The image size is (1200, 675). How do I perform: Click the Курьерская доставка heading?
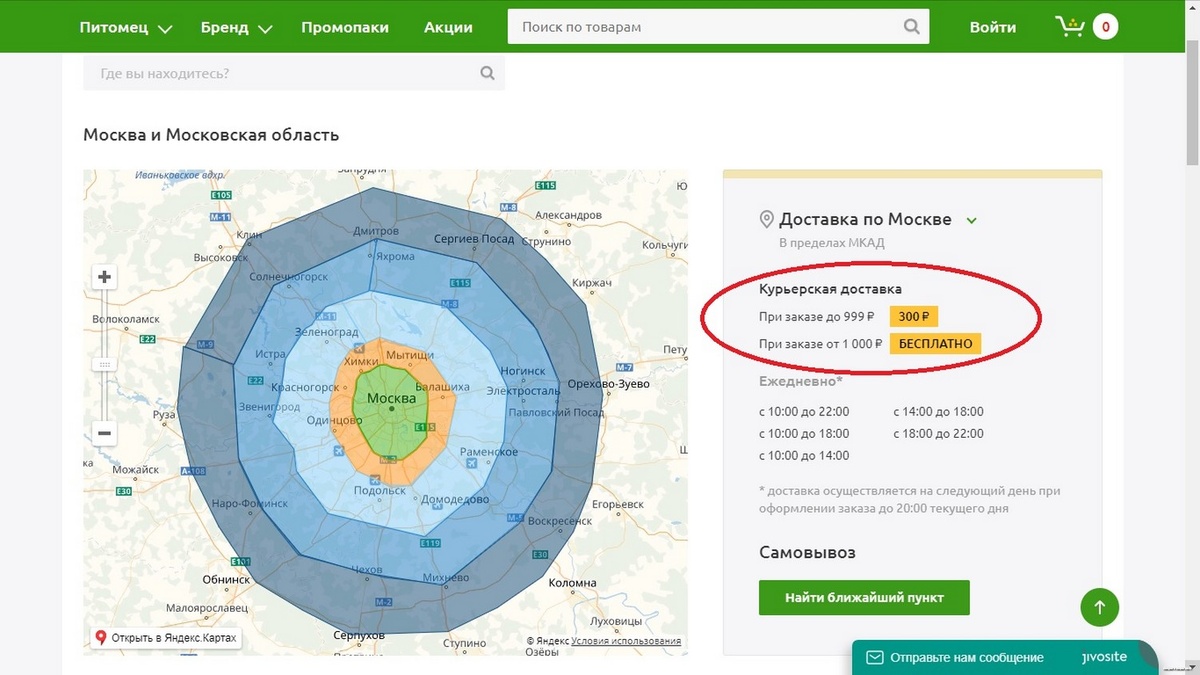(830, 290)
